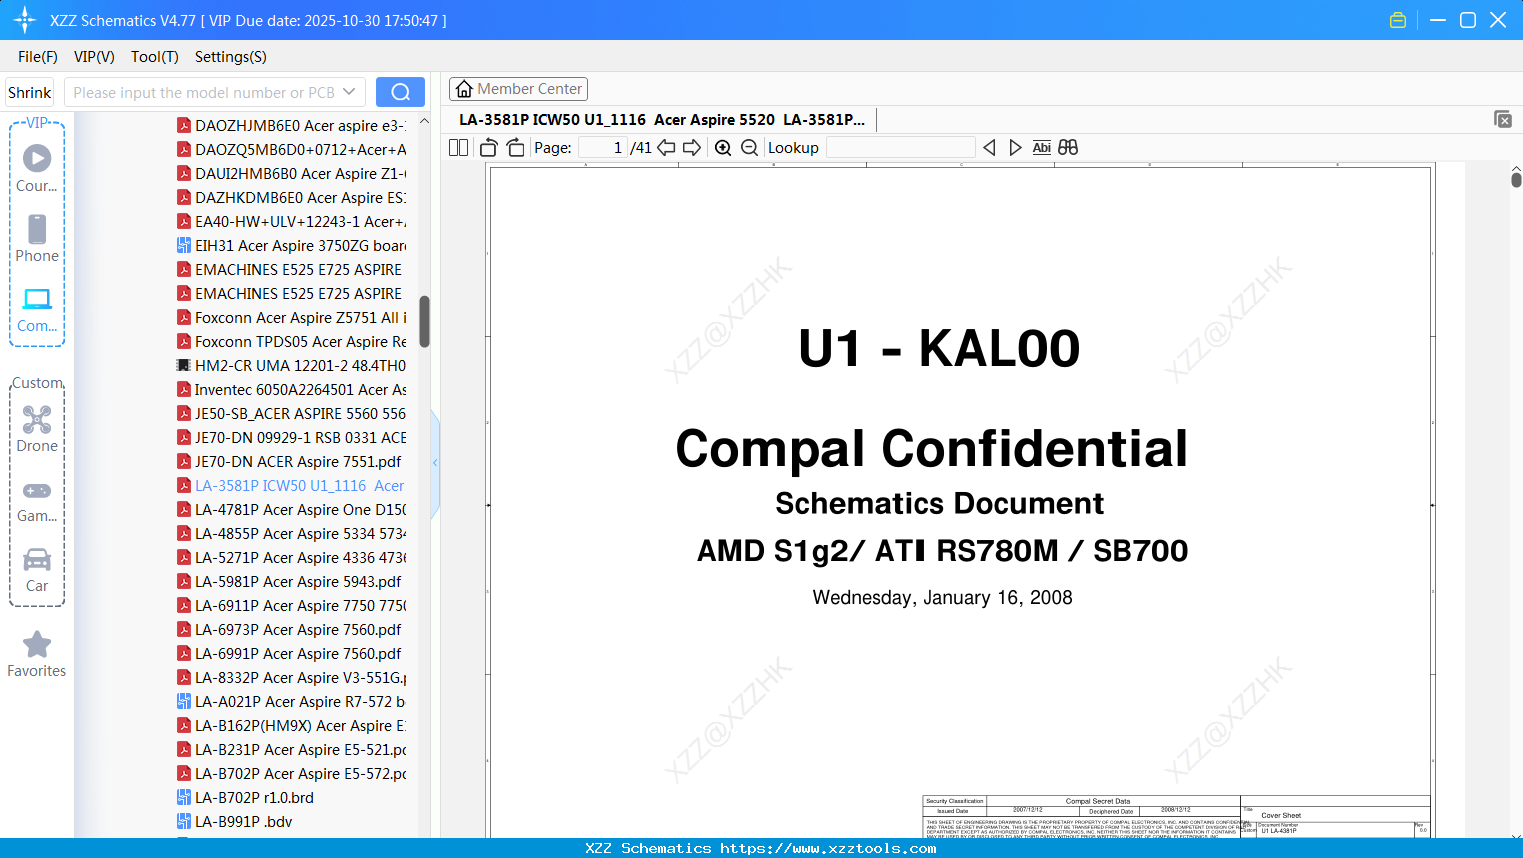The height and width of the screenshot is (858, 1523).
Task: Open DAOZQ5MB6D0+0712+Acer file
Action: tap(291, 150)
